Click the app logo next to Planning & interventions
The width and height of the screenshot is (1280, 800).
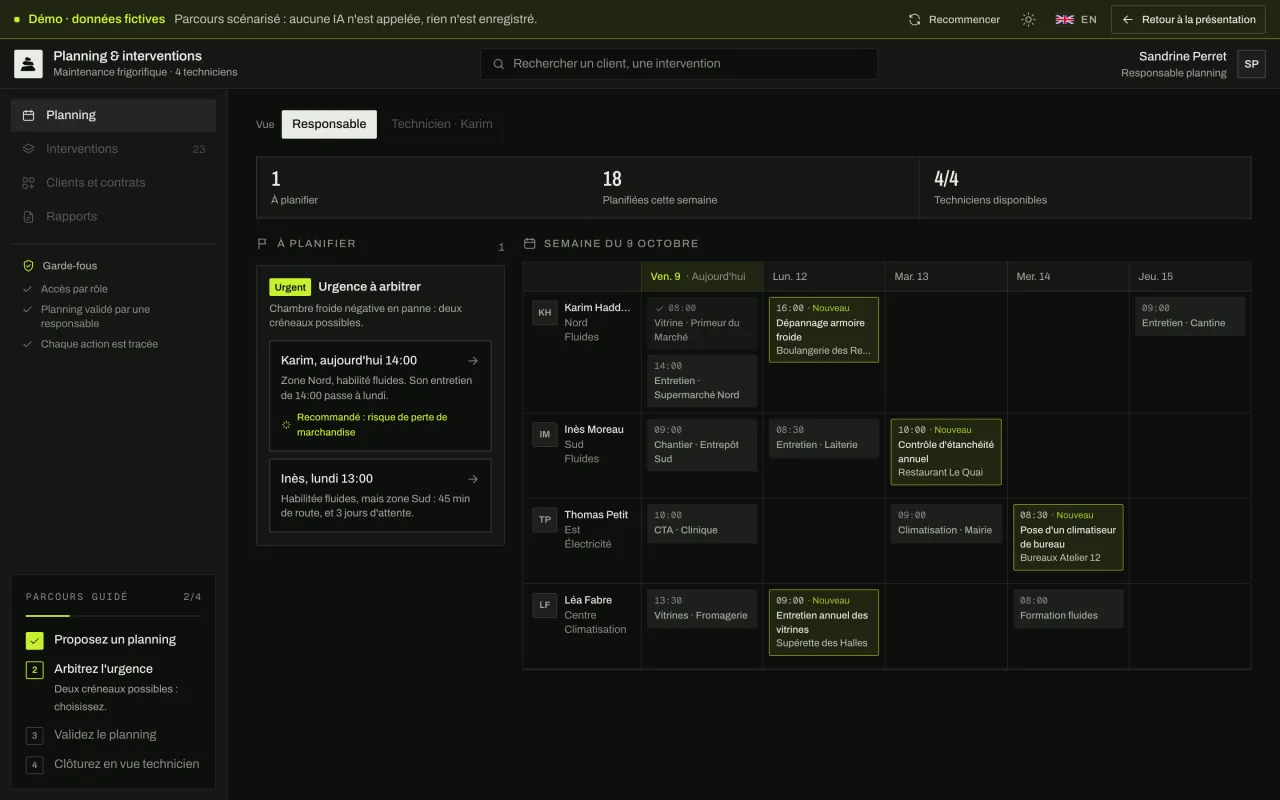28,64
